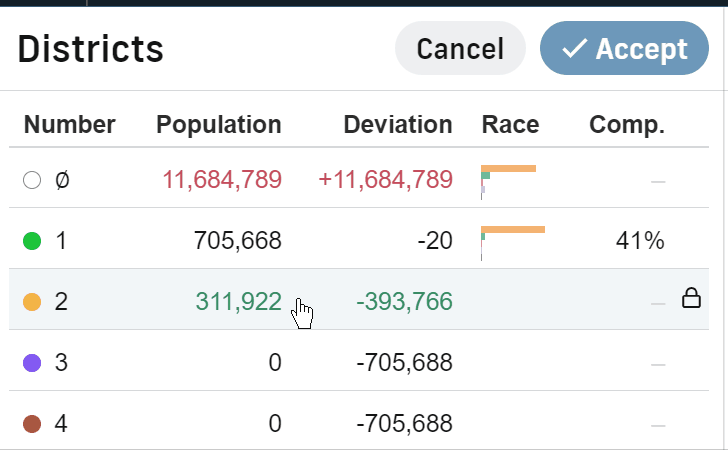This screenshot has width=728, height=450.
Task: Cancel the district changes
Action: [460, 48]
